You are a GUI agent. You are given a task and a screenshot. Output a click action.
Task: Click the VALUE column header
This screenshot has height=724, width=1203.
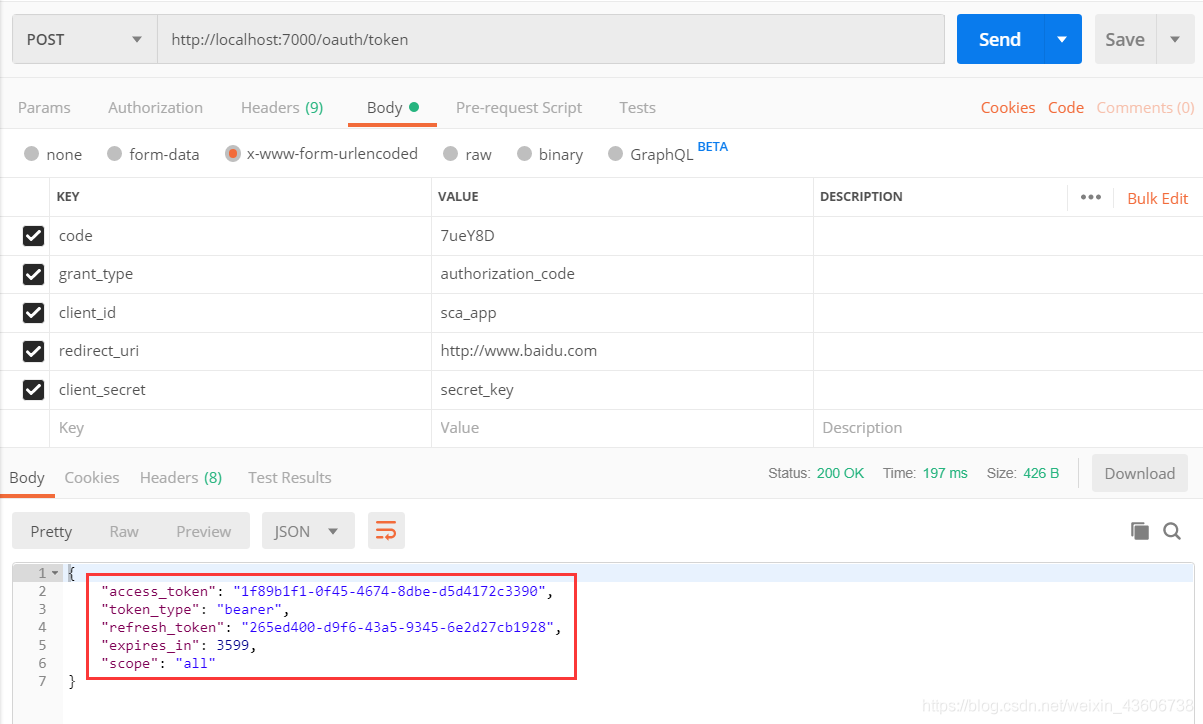pos(458,197)
